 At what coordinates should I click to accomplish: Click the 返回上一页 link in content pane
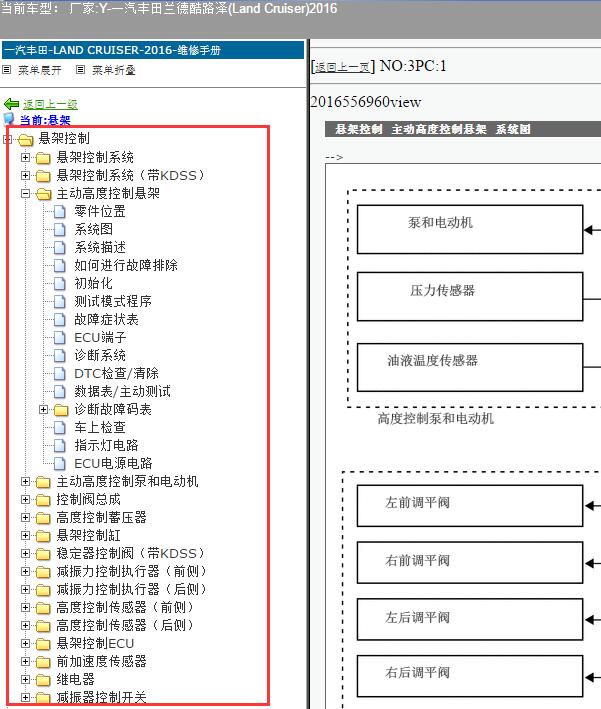(x=342, y=67)
